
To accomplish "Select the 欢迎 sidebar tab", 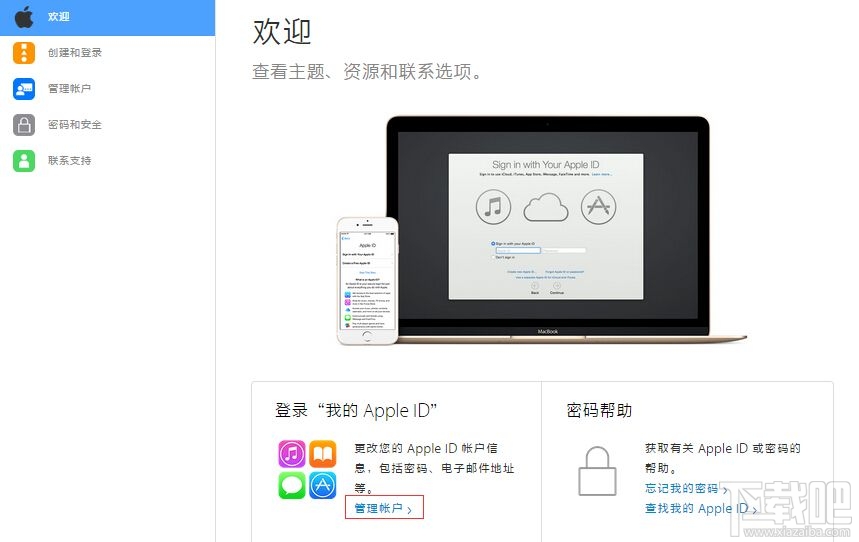I will 107,18.
